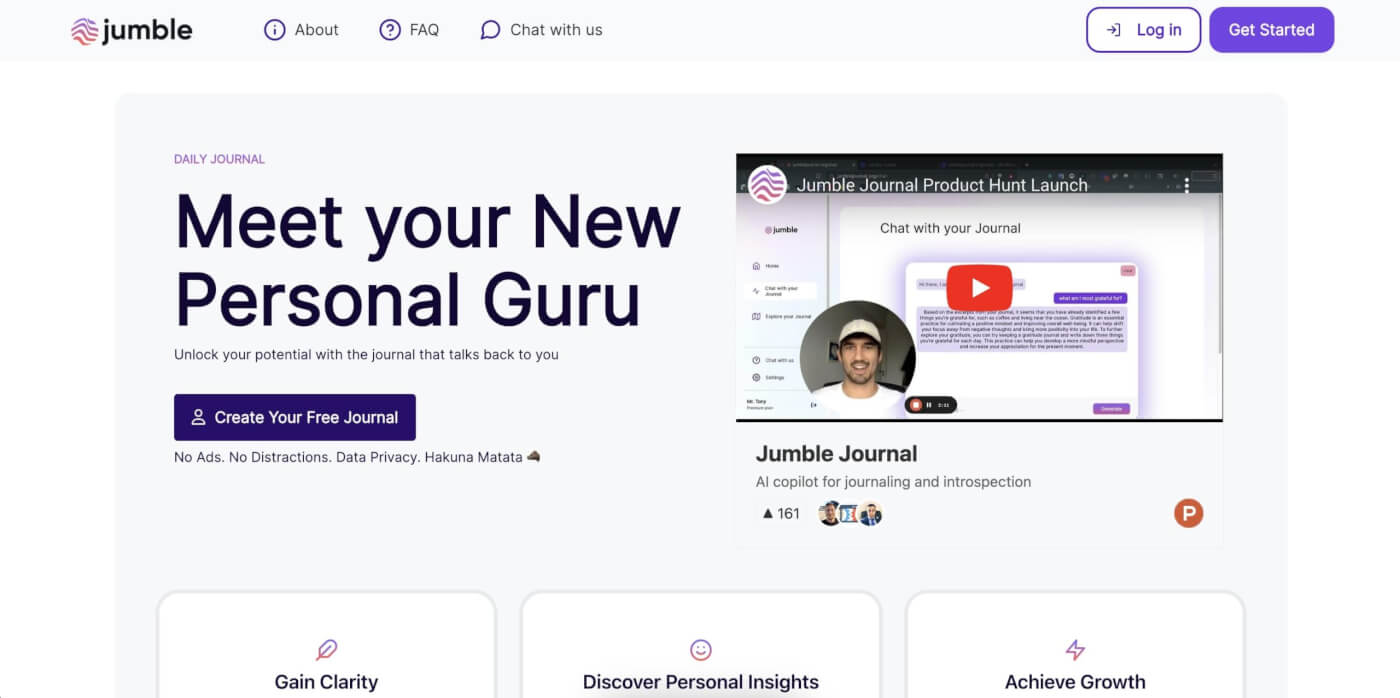Viewport: 1400px width, 698px height.
Task: Click the third upvoter avatar
Action: pyautogui.click(x=870, y=514)
